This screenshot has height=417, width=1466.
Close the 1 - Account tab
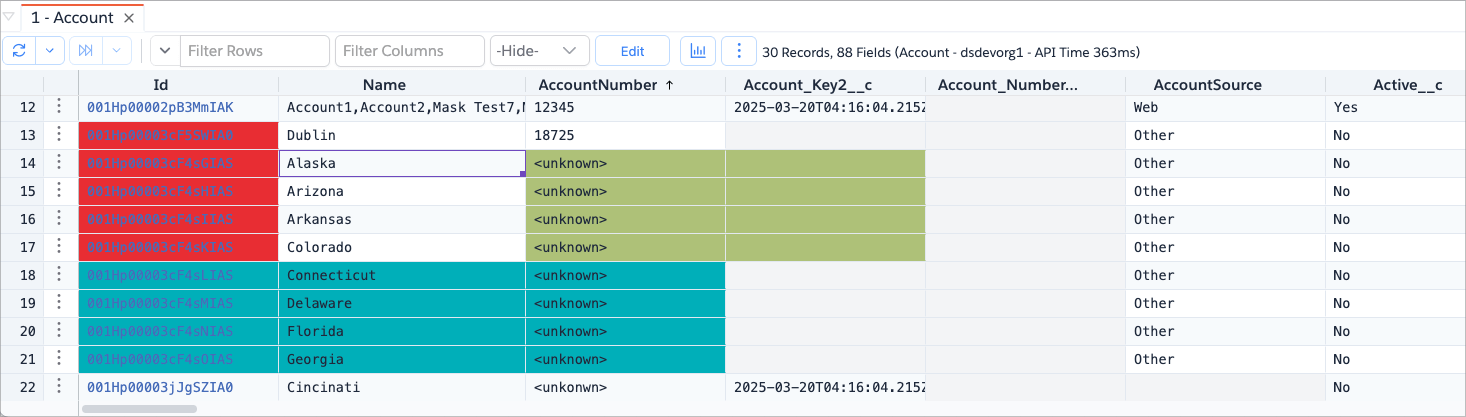pos(129,18)
